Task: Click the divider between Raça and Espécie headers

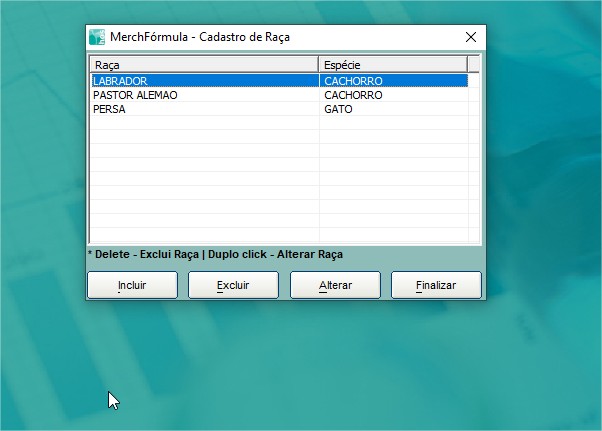Action: click(319, 65)
